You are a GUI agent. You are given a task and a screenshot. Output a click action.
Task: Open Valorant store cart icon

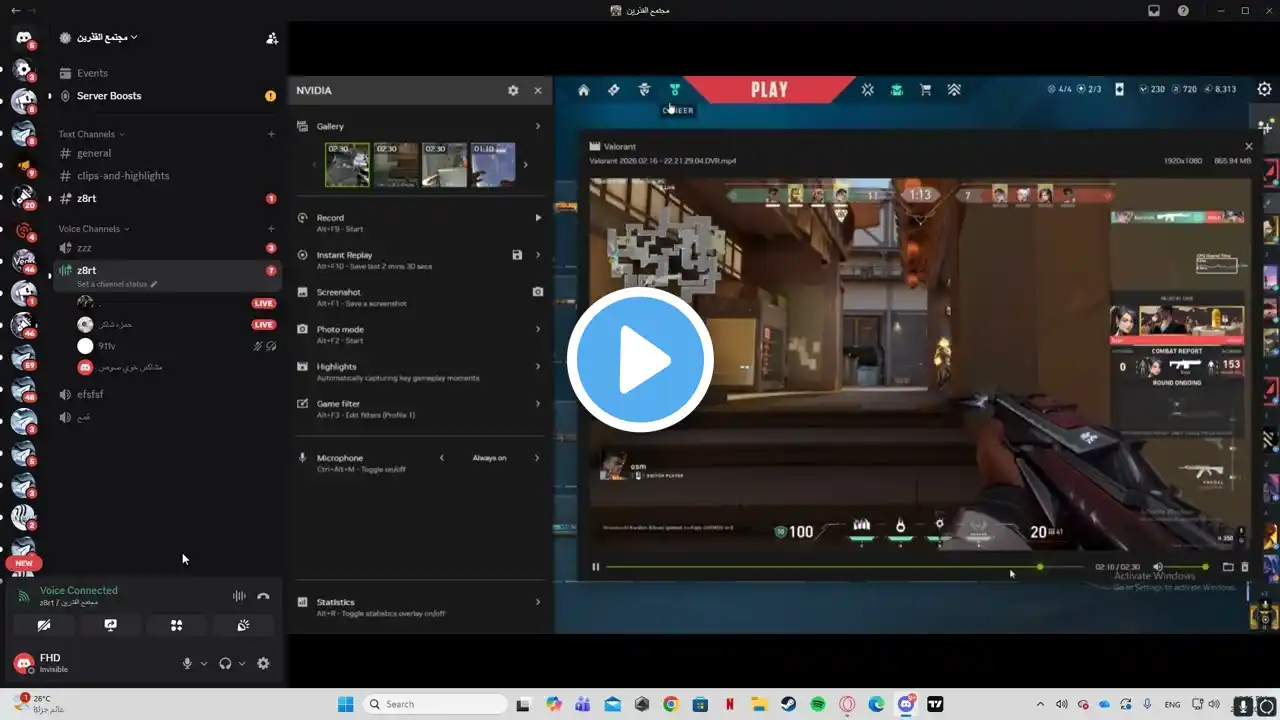point(925,90)
